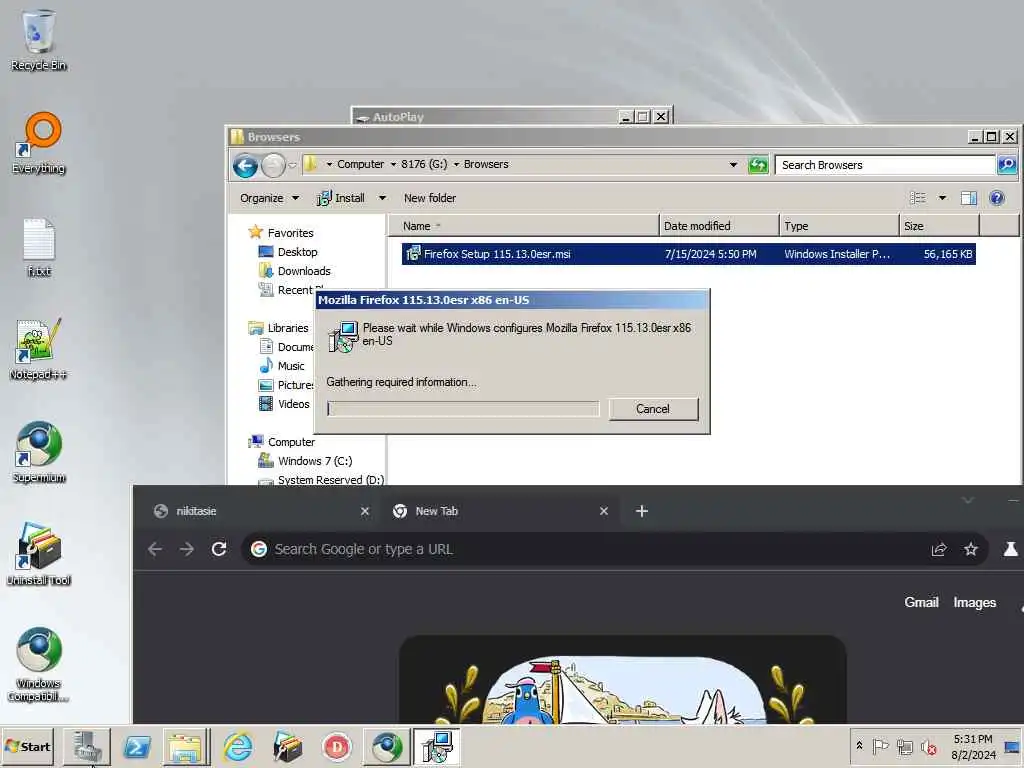The width and height of the screenshot is (1024, 768).
Task: Click the muted volume tray icon
Action: point(929,746)
